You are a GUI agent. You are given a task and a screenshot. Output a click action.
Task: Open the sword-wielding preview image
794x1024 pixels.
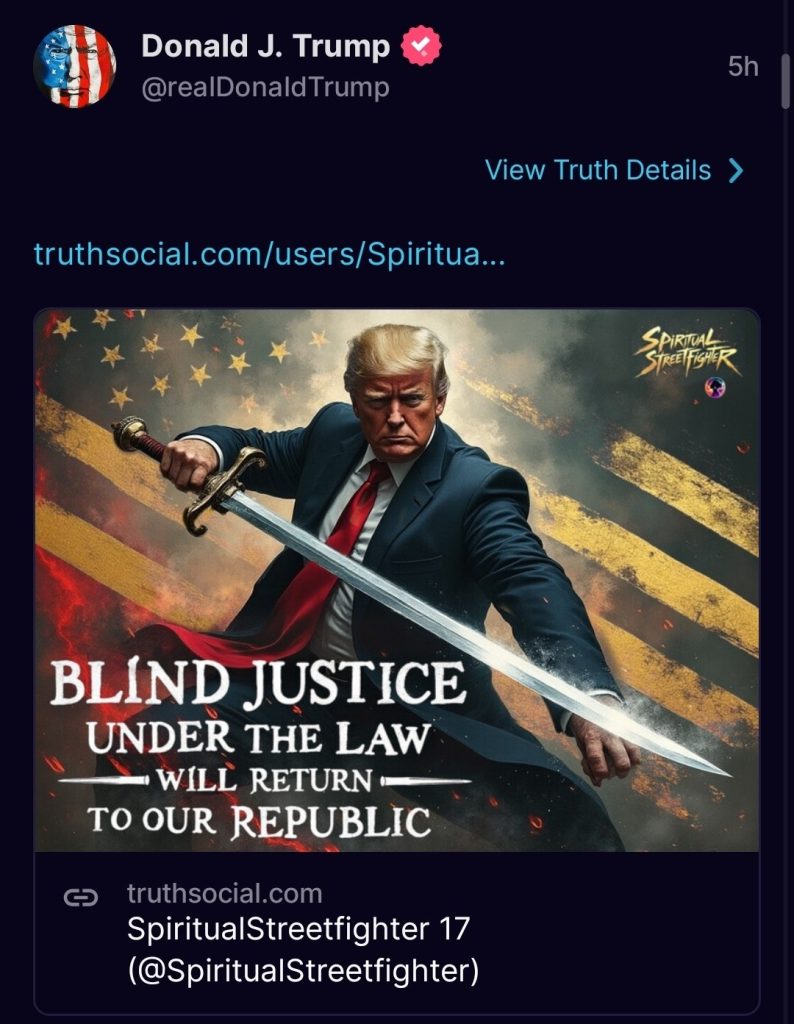(x=397, y=580)
